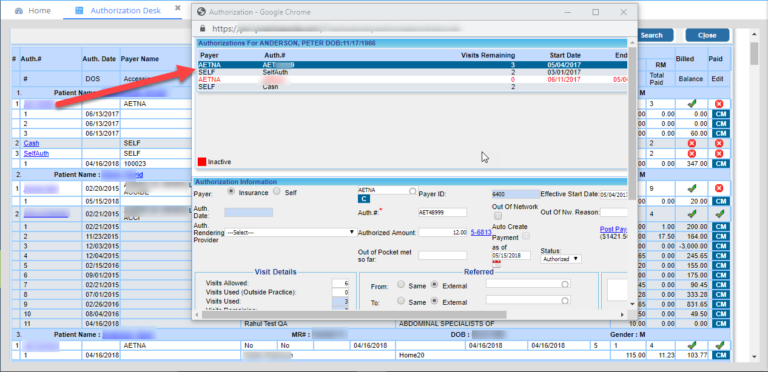
Task: Click the 5-6813 link
Action: pos(481,232)
